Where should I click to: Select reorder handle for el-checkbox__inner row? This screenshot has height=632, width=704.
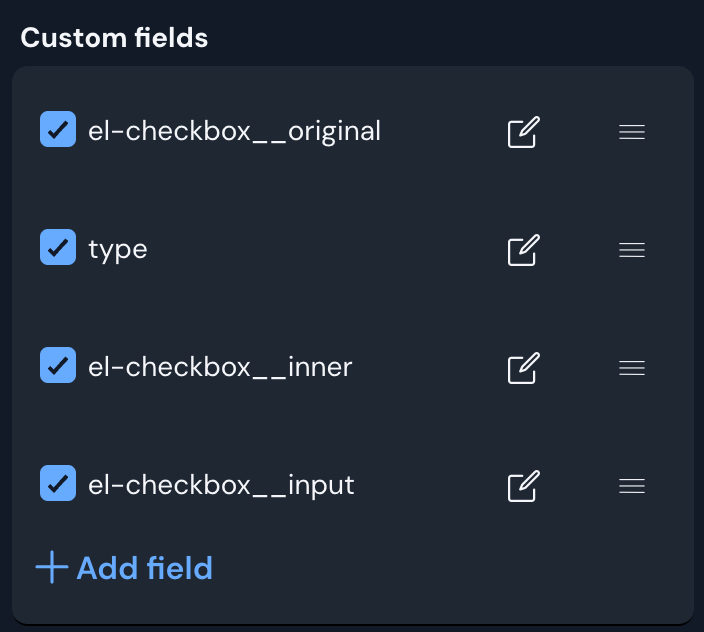[x=632, y=368]
